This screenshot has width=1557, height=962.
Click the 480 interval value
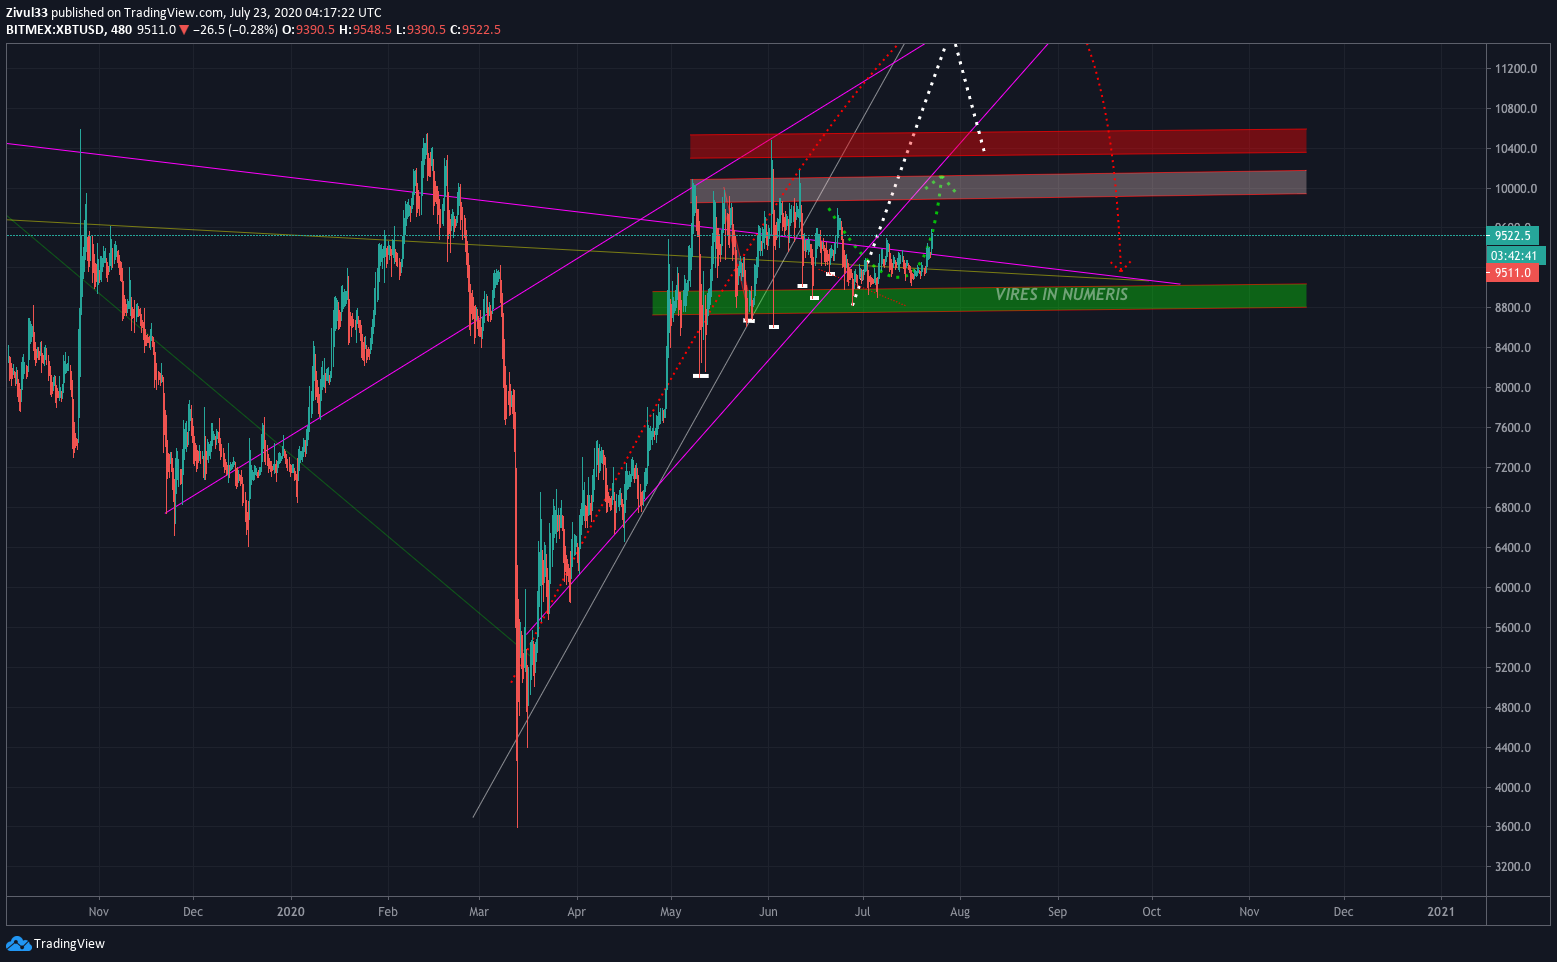pos(121,30)
